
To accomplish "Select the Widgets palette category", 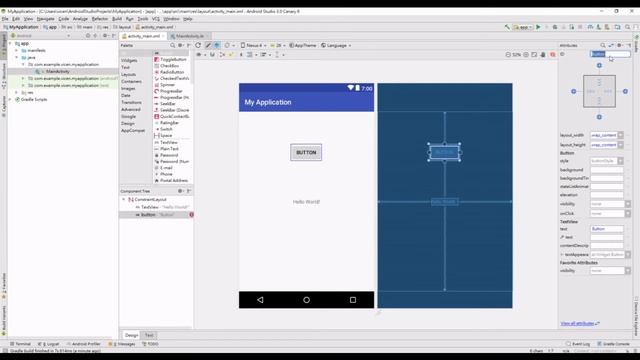I will (x=129, y=60).
